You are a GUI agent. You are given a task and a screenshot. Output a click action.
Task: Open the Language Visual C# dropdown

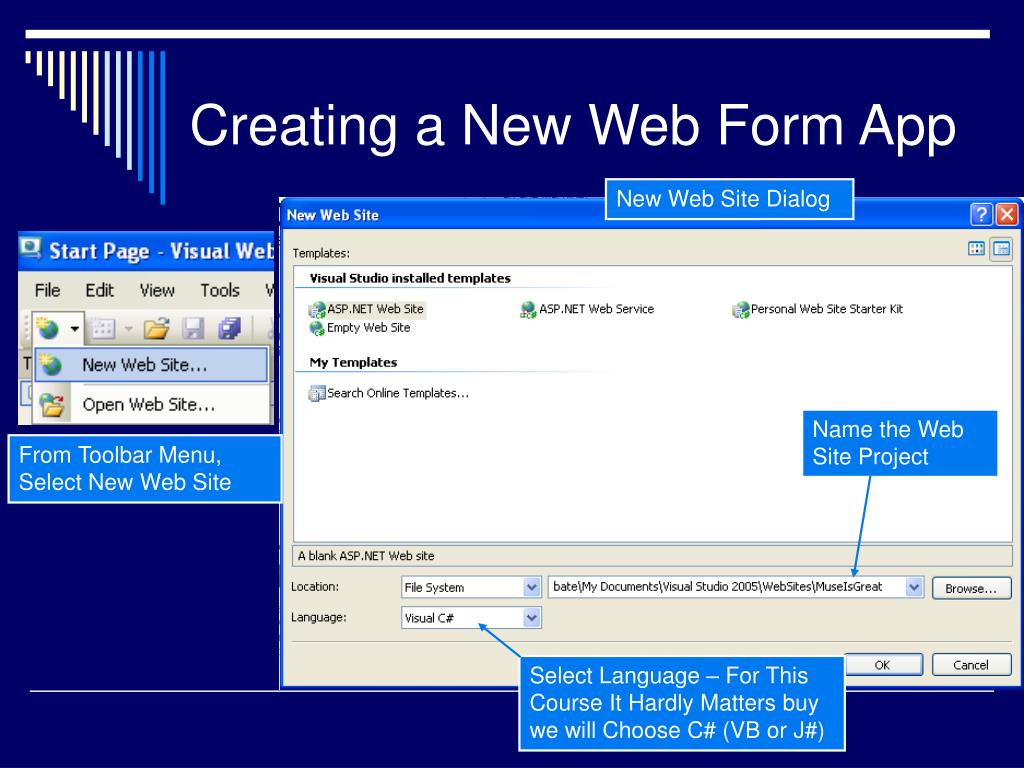tap(471, 617)
